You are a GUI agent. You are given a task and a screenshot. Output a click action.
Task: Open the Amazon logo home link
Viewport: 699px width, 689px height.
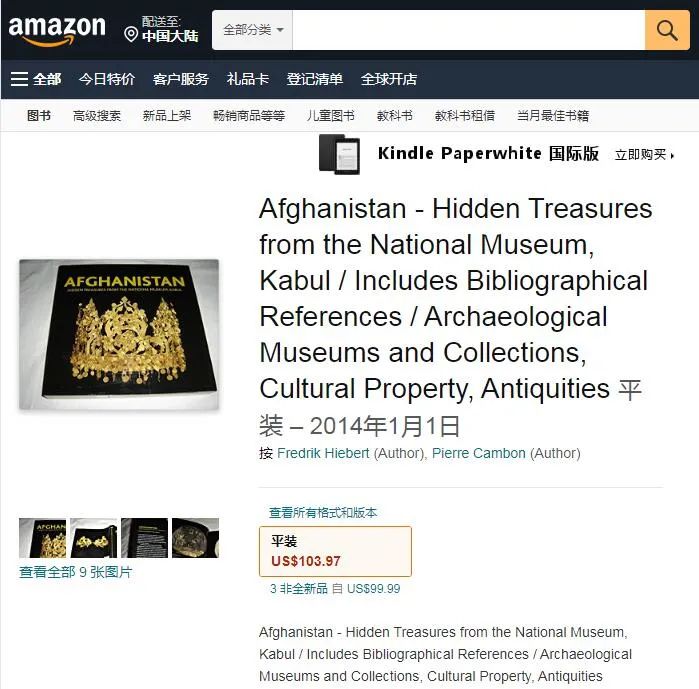57,31
